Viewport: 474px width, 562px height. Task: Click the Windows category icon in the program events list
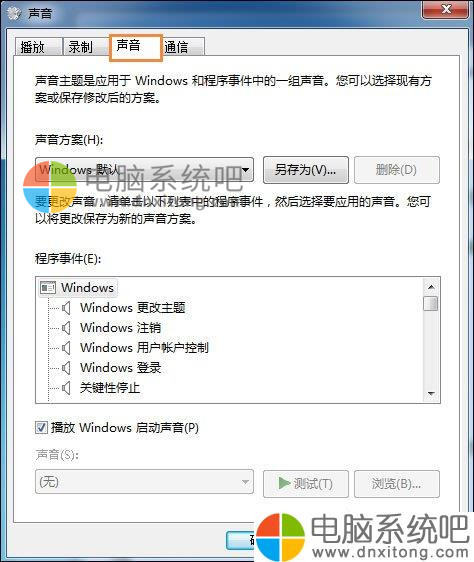coord(48,288)
